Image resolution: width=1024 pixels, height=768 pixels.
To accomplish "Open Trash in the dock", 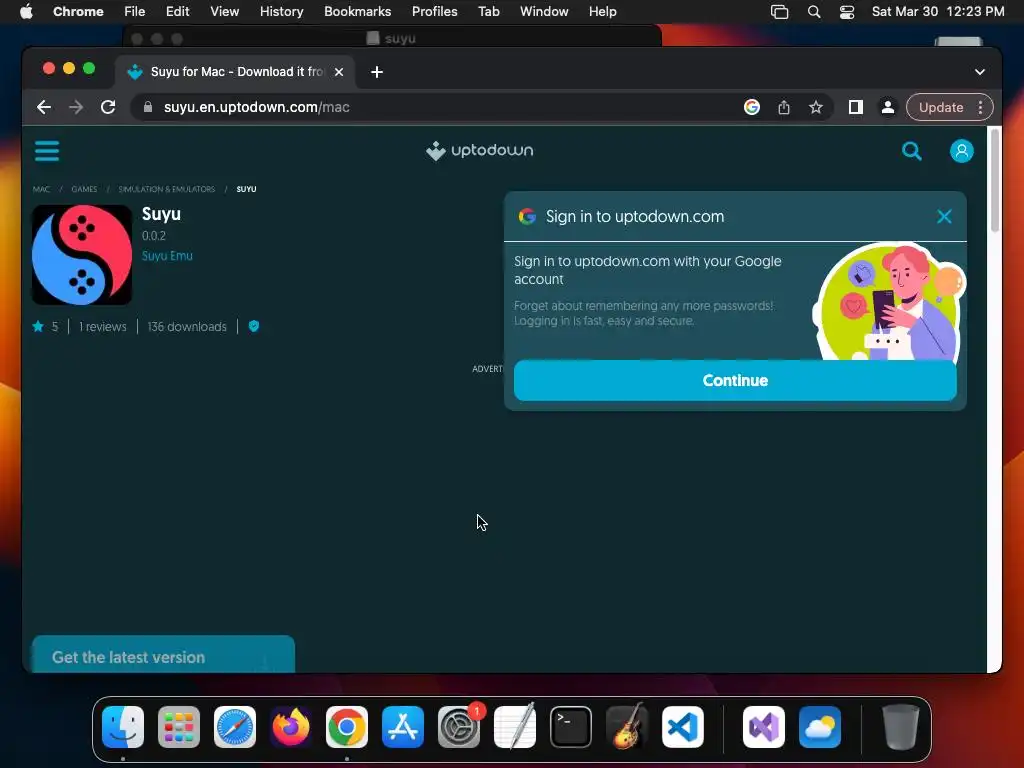I will pyautogui.click(x=901, y=727).
